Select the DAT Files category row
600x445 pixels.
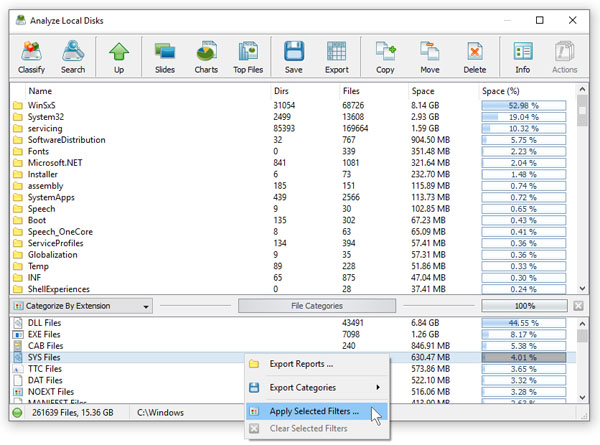tap(293, 380)
